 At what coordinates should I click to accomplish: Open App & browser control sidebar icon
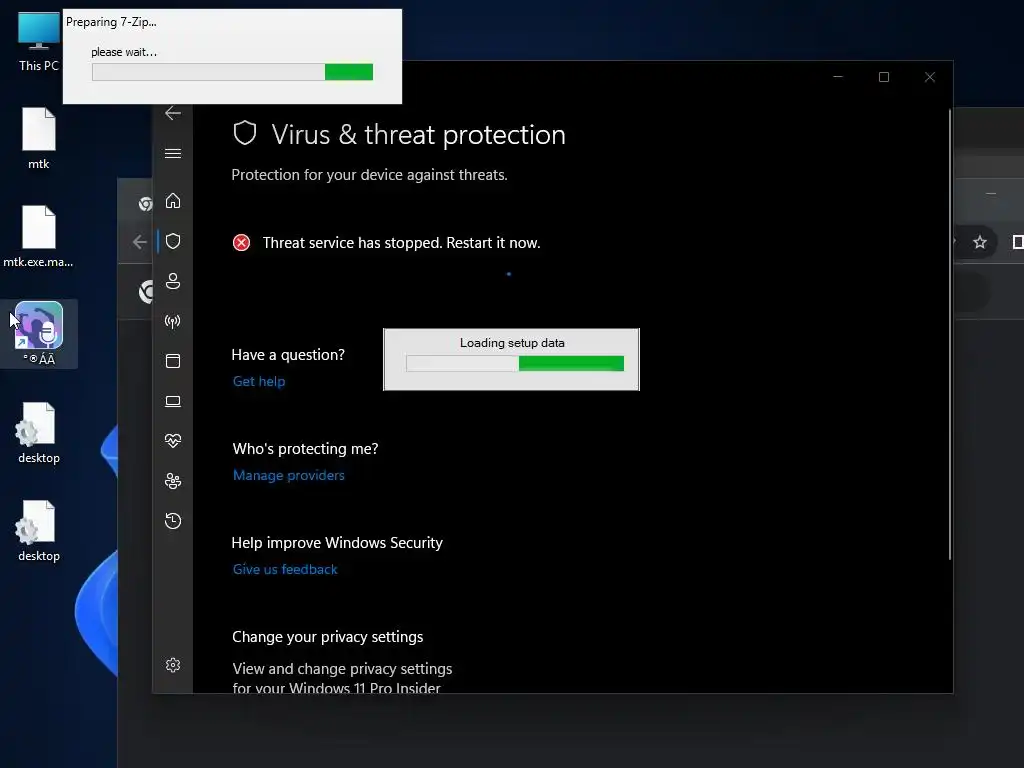coord(172,361)
